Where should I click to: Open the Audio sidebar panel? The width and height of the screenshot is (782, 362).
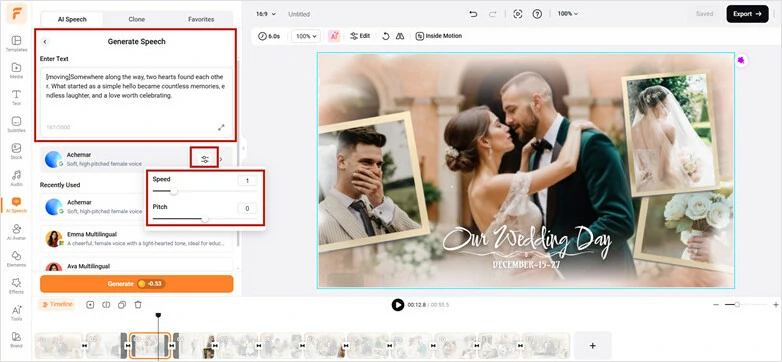pyautogui.click(x=16, y=178)
